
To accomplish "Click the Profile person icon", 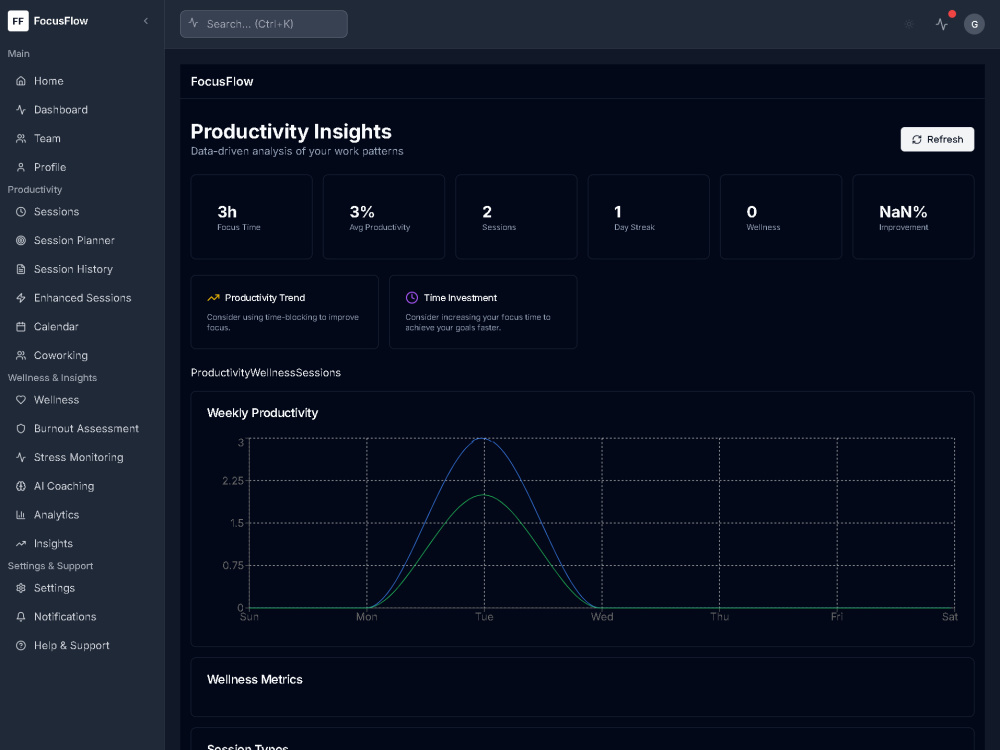I will 21,167.
